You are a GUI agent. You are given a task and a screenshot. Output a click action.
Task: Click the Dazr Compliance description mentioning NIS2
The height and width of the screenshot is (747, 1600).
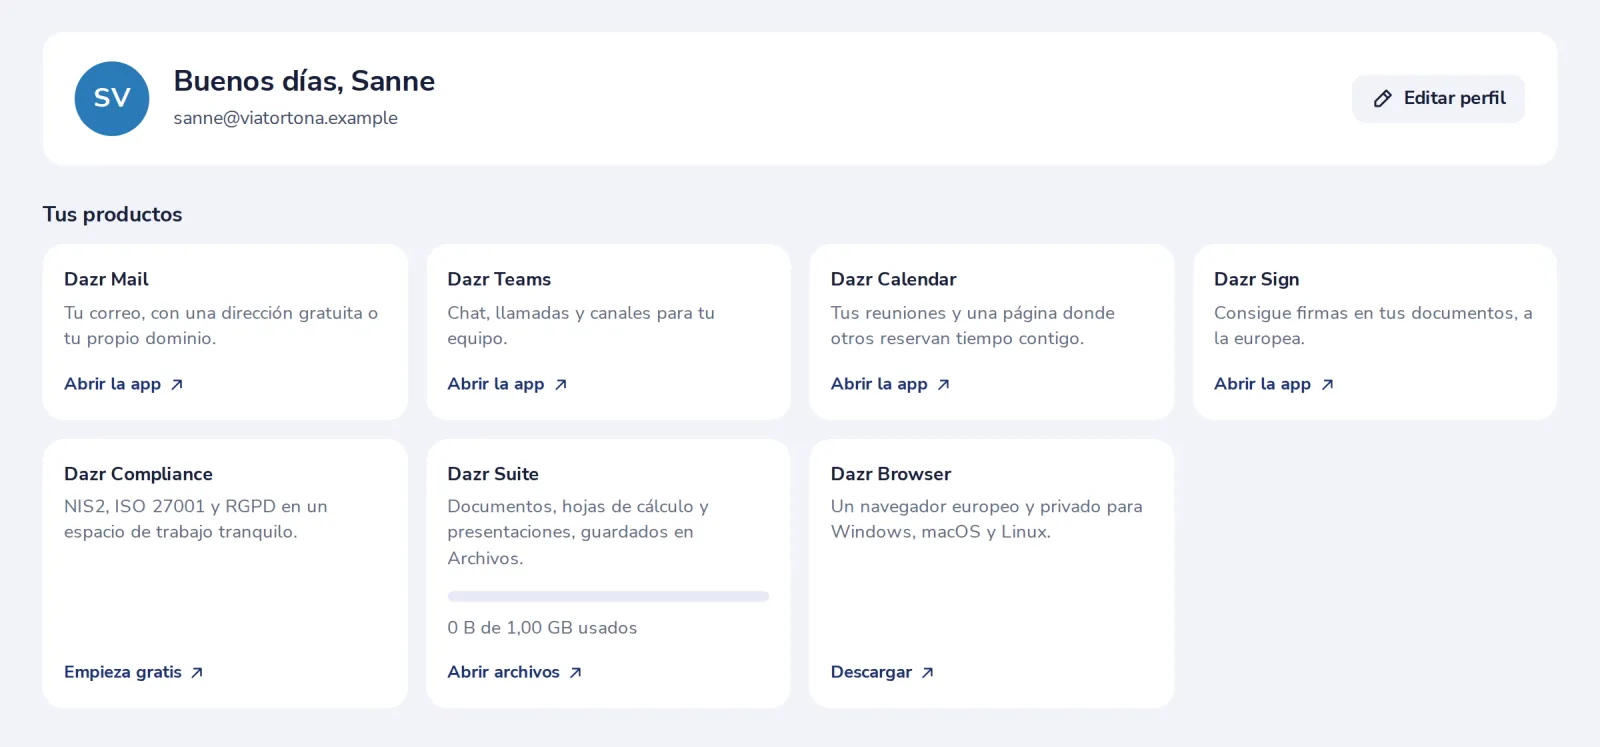(196, 519)
